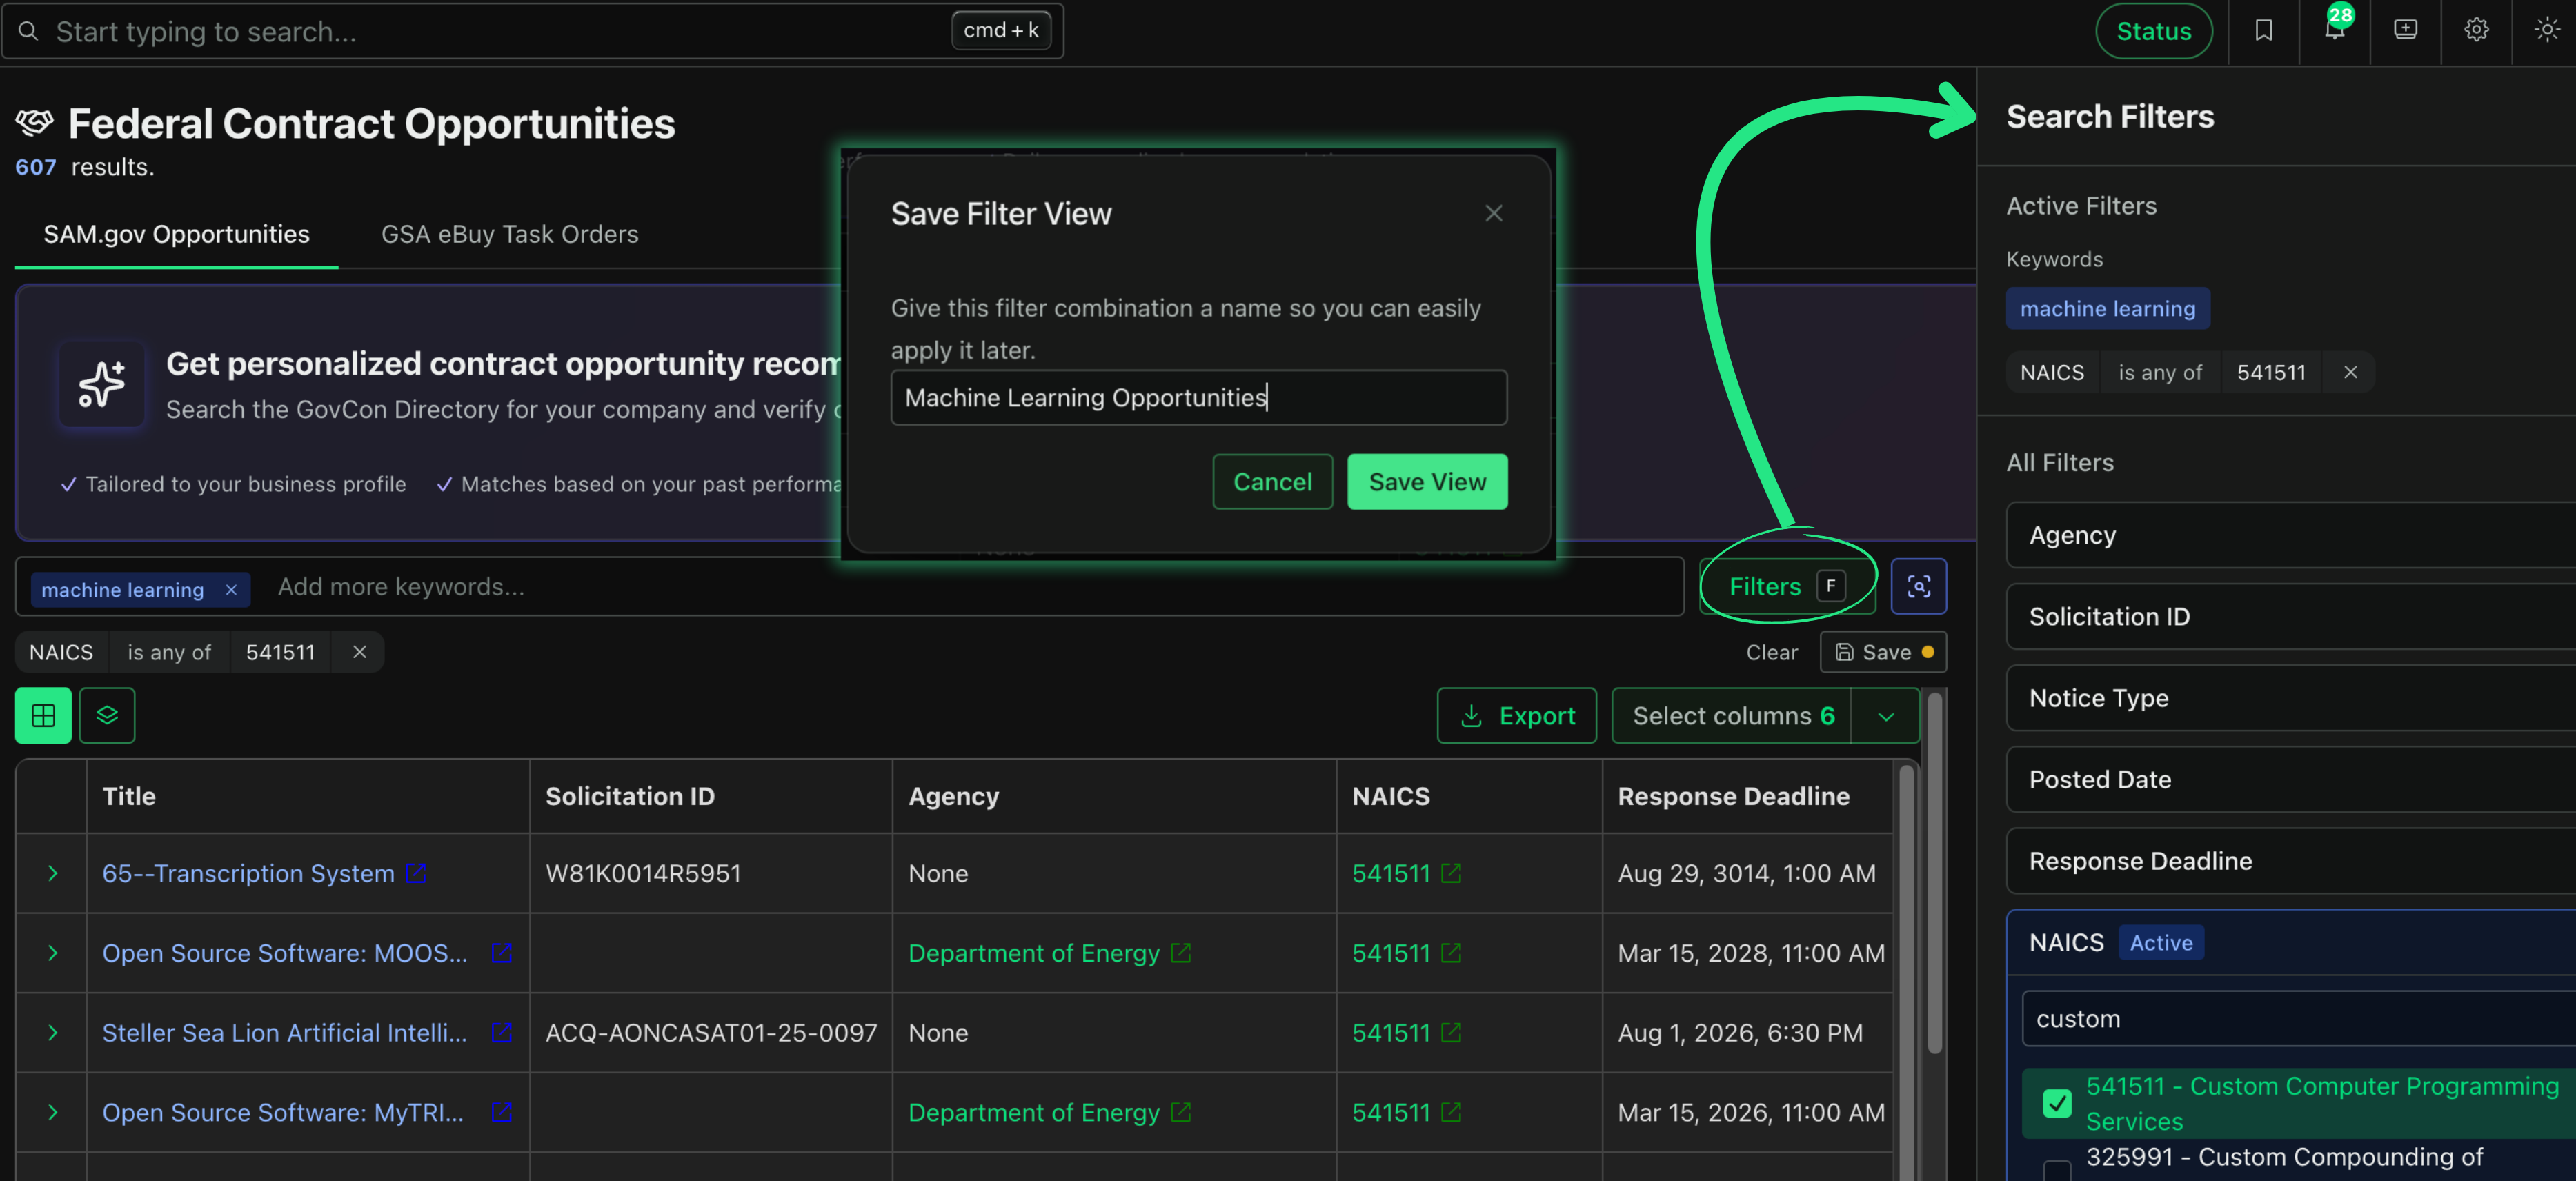Switch to the table grid view
Screen dimensions: 2576x1181
(43, 715)
